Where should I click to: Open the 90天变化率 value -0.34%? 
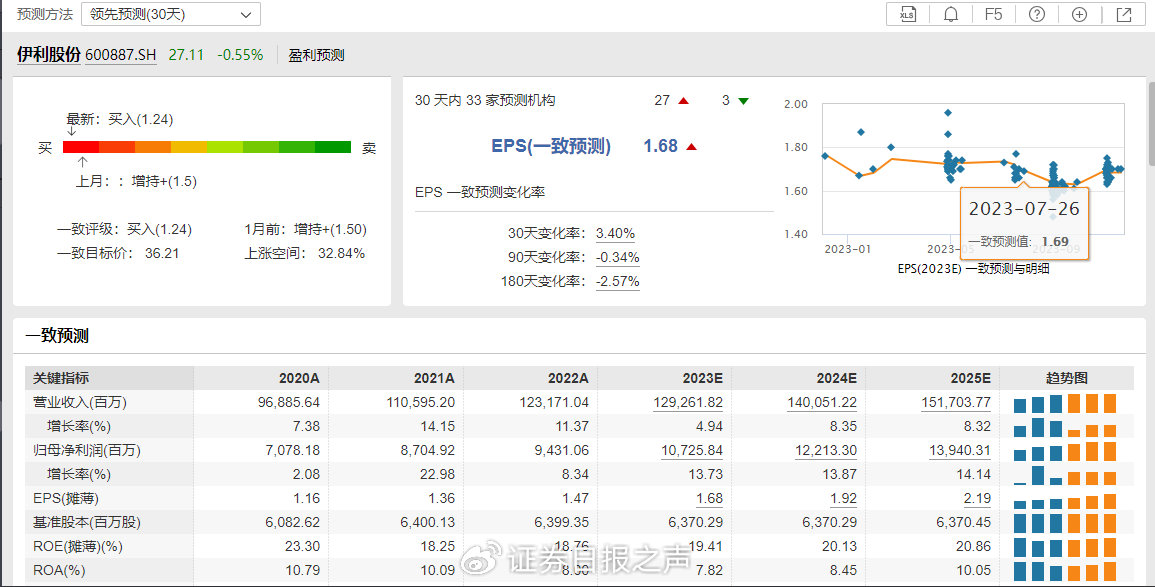[617, 258]
